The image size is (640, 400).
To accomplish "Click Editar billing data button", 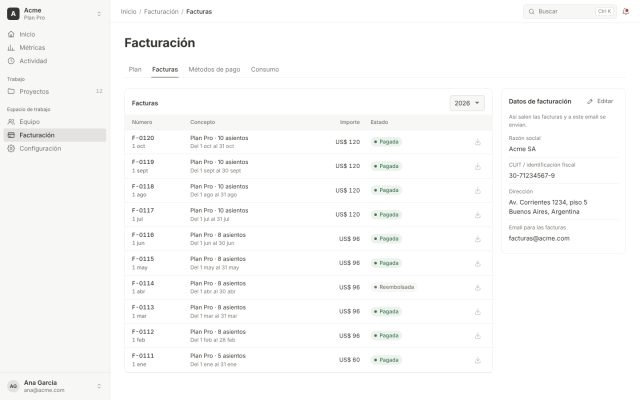I will coord(600,101).
